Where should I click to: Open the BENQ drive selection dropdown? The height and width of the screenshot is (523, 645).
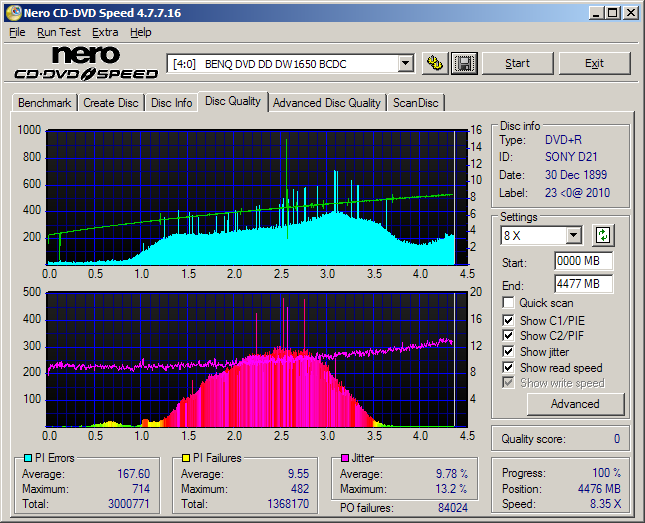pos(405,63)
